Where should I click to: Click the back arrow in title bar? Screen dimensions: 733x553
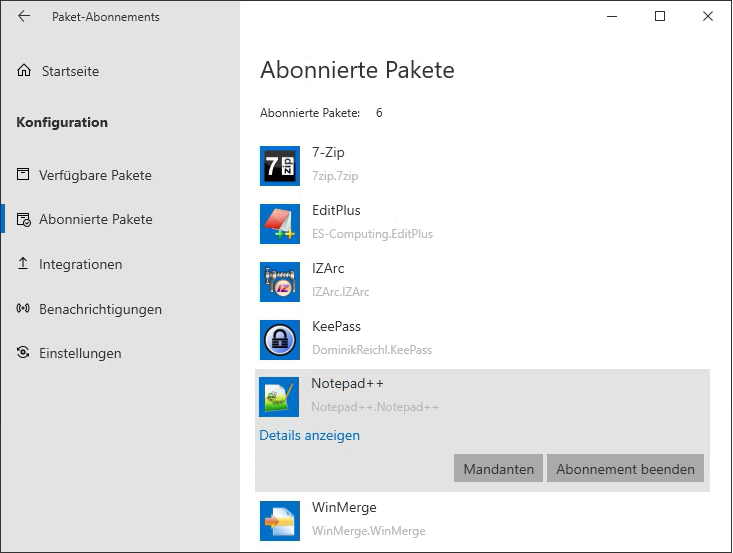tap(24, 17)
